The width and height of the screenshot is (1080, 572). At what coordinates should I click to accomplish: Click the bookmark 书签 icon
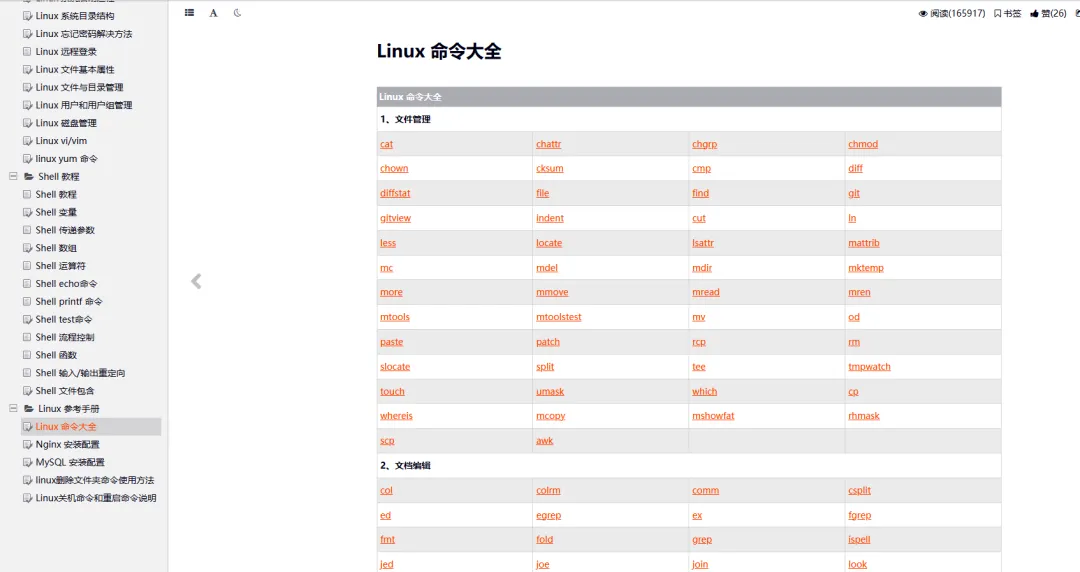(x=1007, y=13)
